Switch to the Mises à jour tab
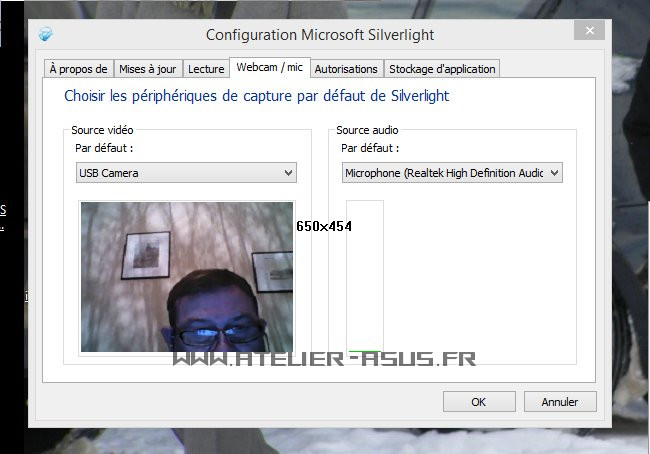 click(148, 69)
